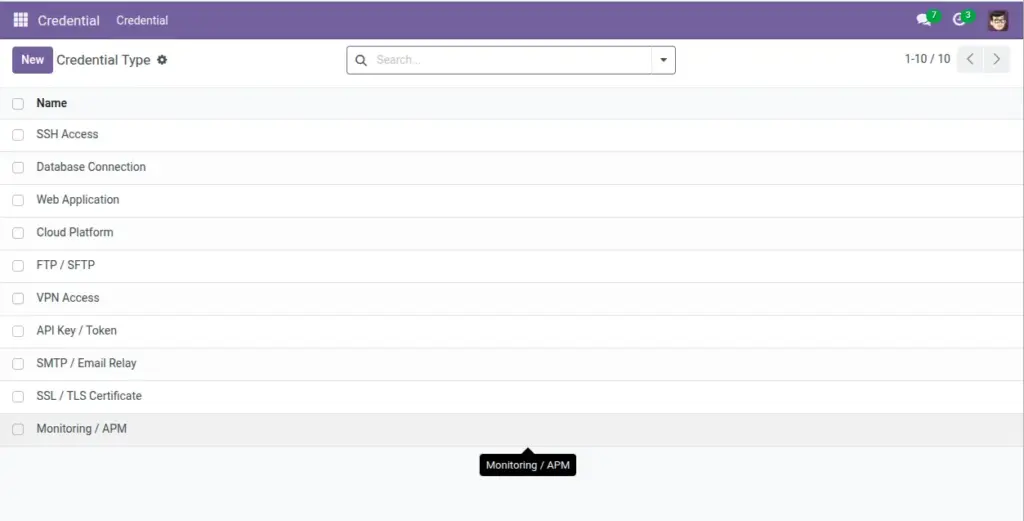Open the Credential menu item
The width and height of the screenshot is (1024, 521).
coord(142,20)
